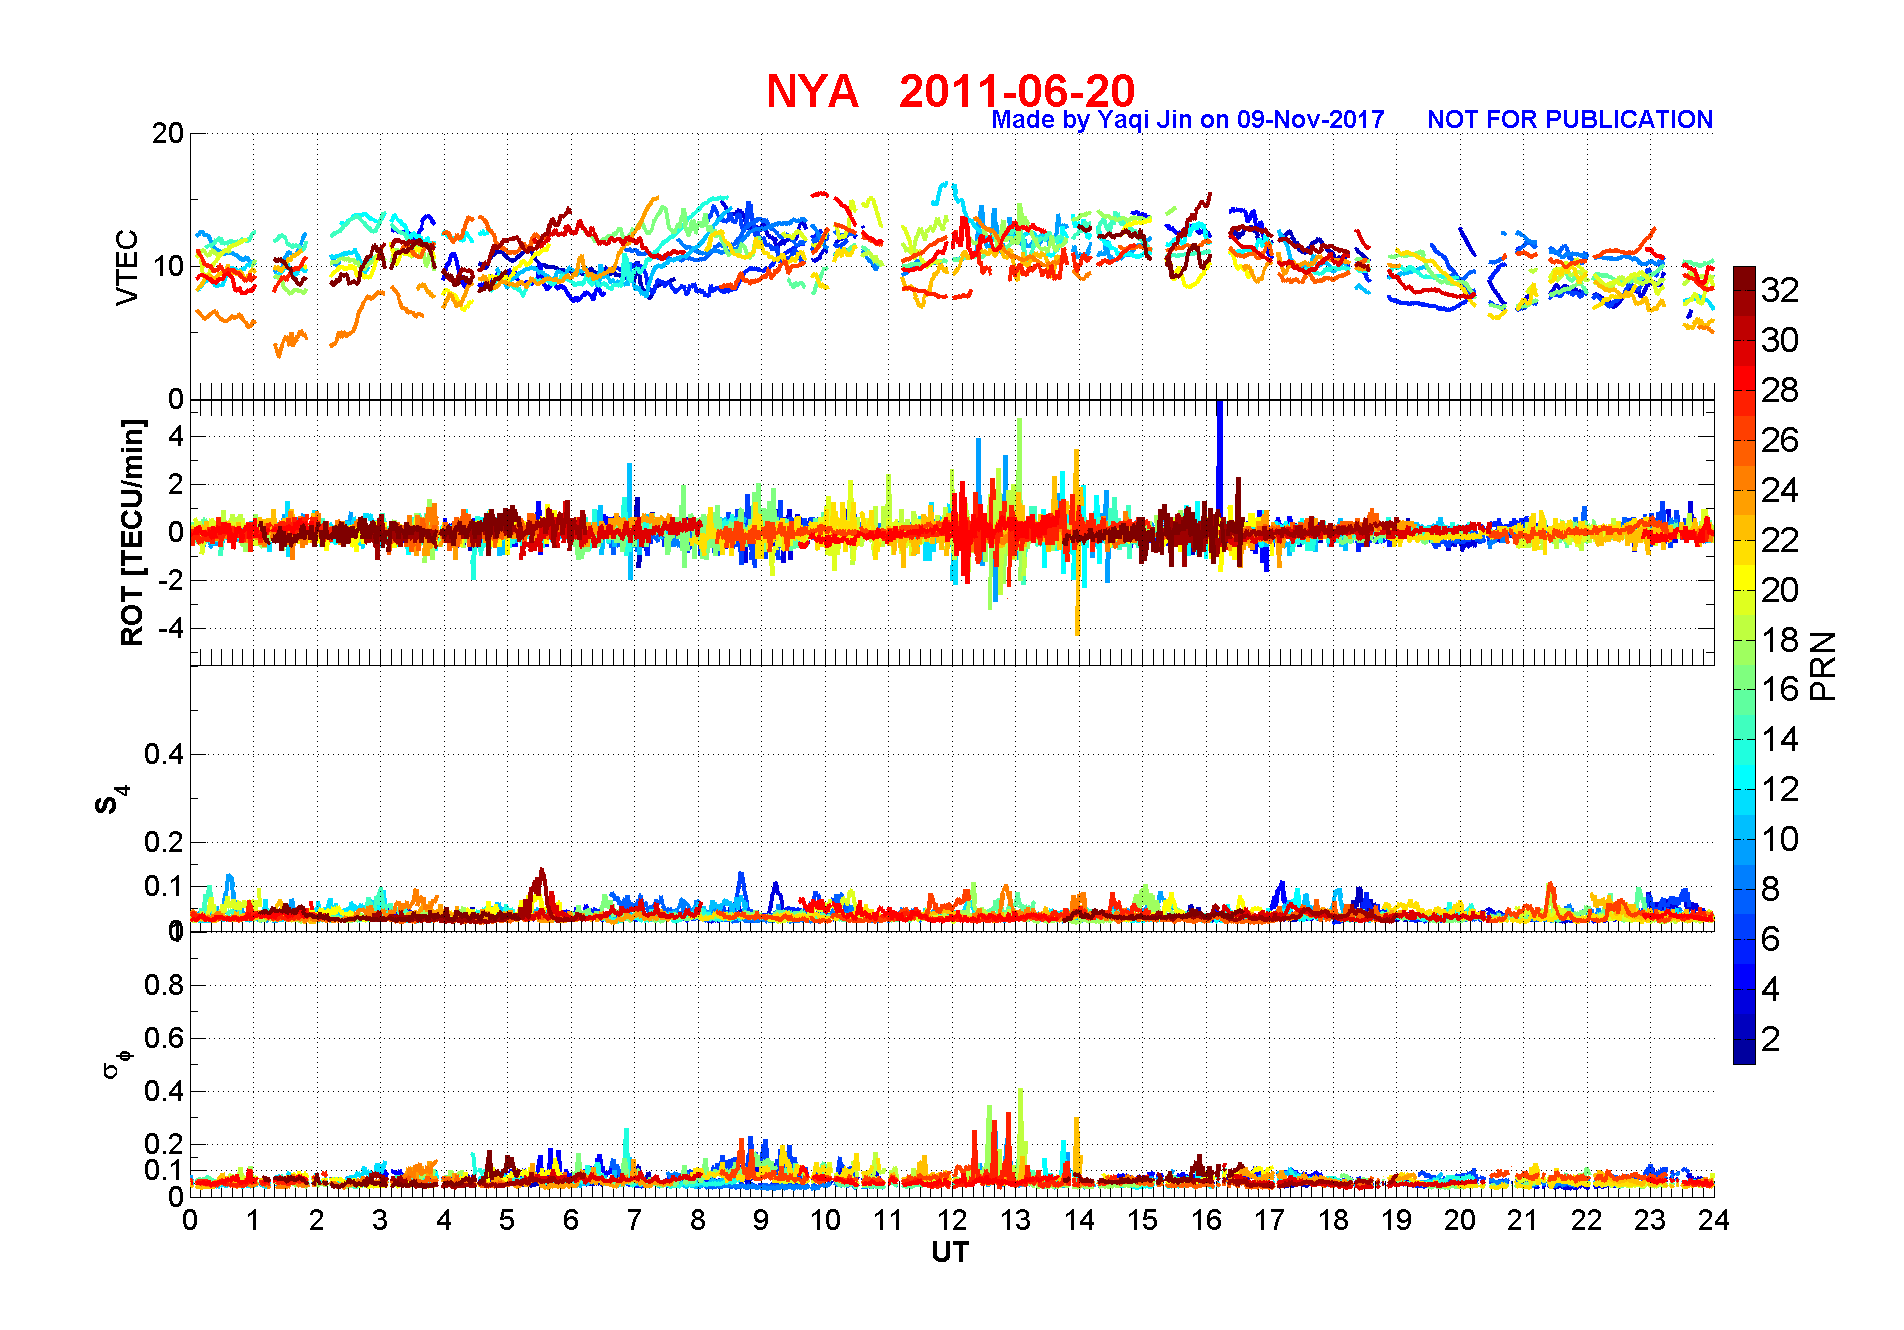Click the S4 y-axis label

[x=112, y=800]
